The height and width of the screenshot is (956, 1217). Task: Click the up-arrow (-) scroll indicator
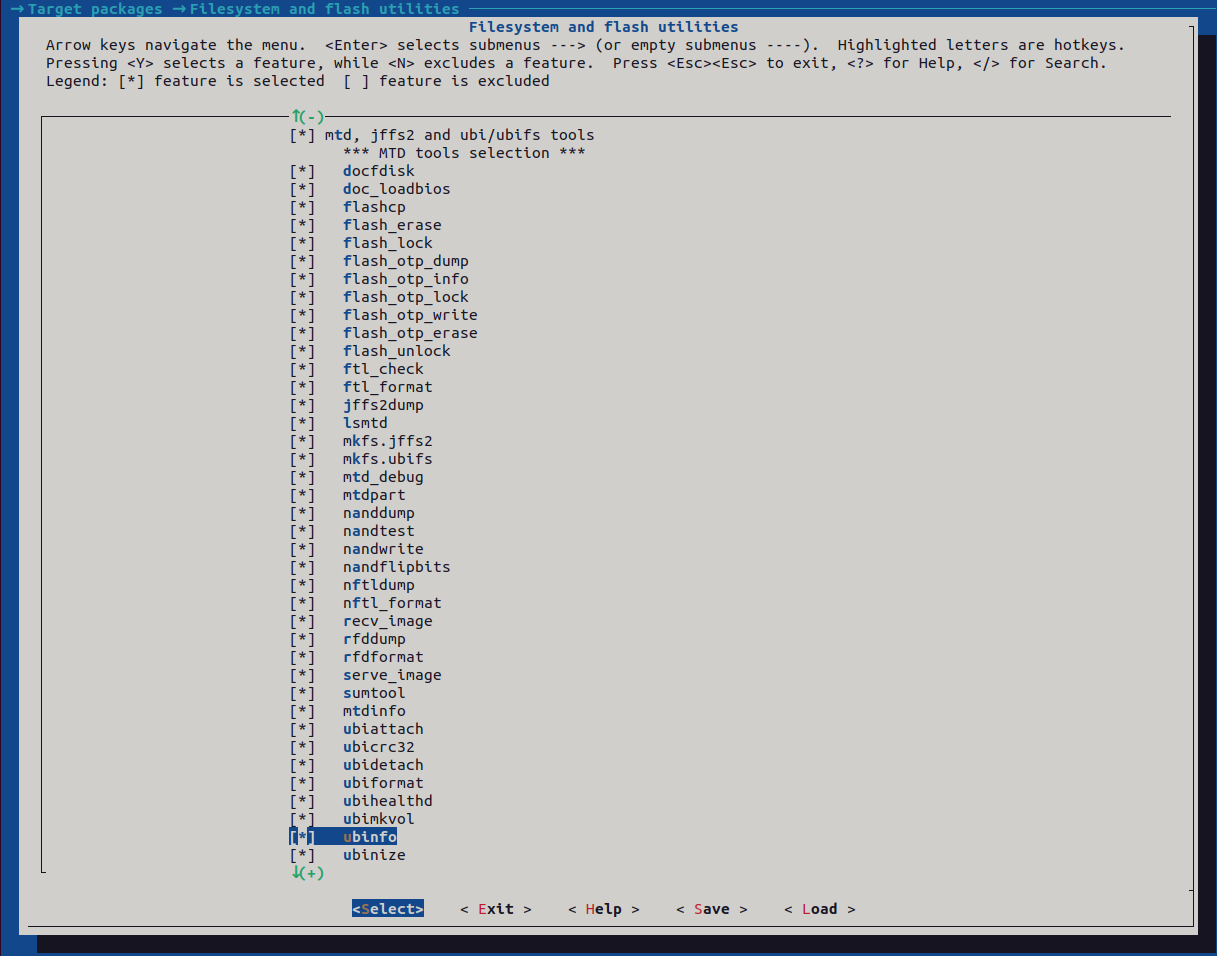(x=307, y=117)
